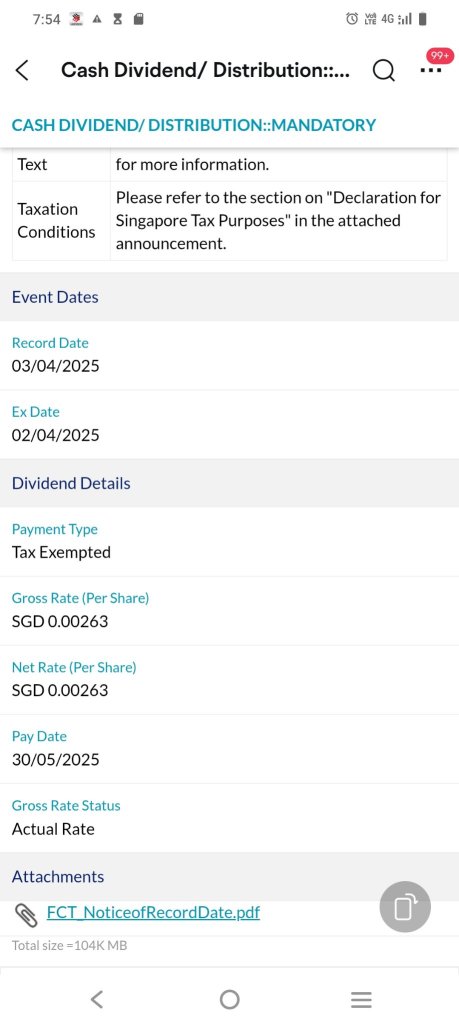Select Gross Rate value SGD 0.00263
Image resolution: width=459 pixels, height=1024 pixels.
[x=60, y=621]
